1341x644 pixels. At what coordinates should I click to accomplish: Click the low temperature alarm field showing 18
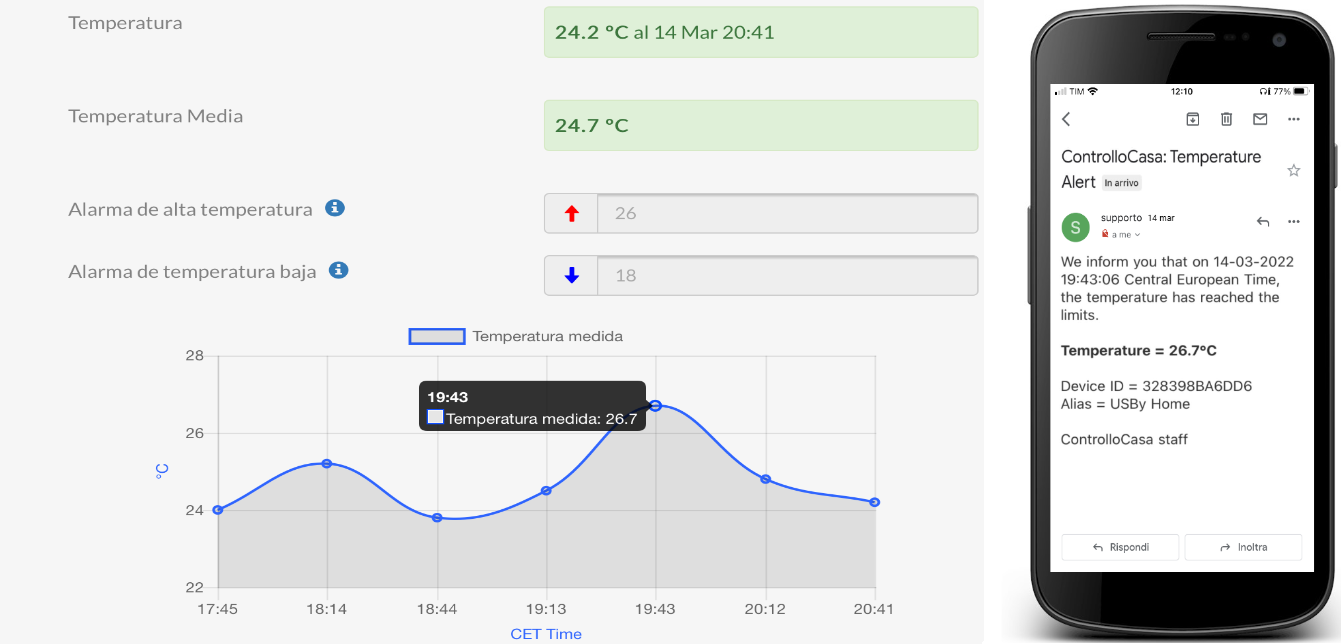(x=786, y=275)
